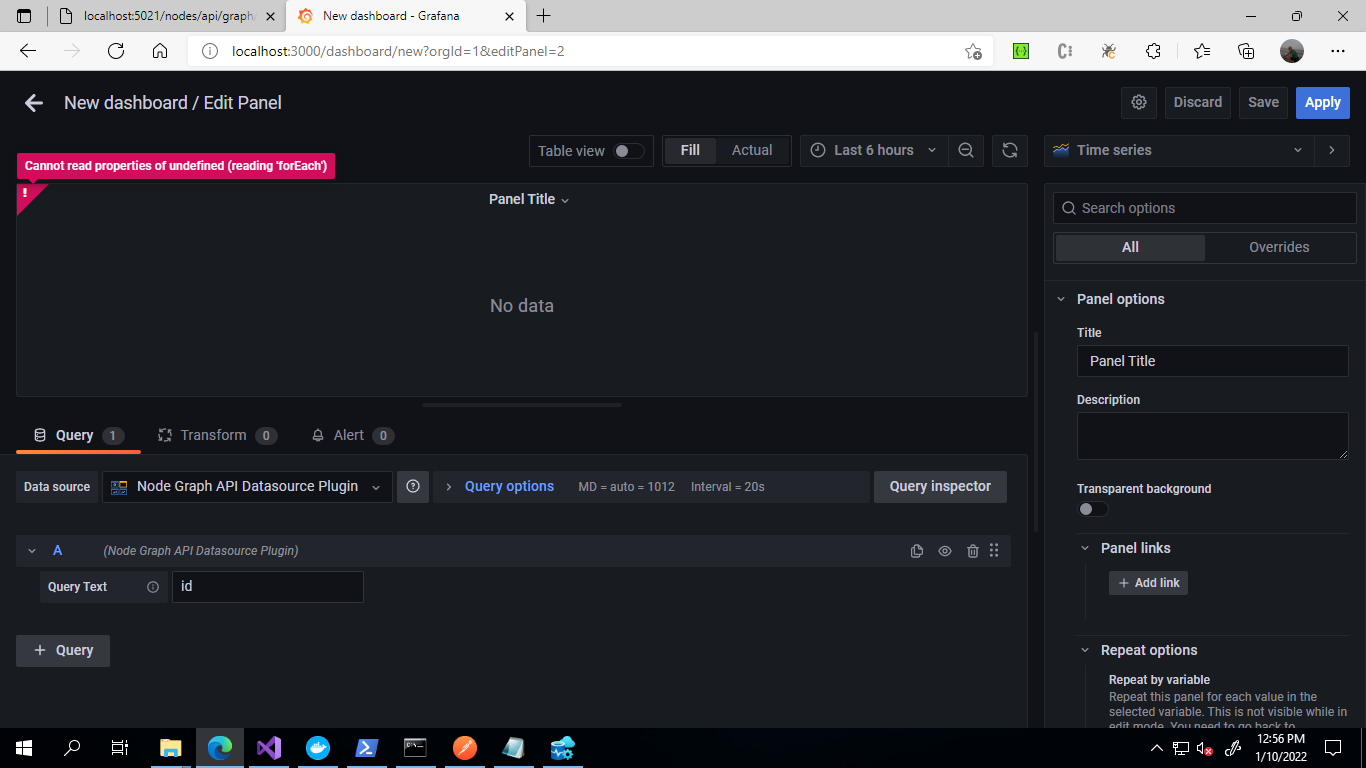1366x768 pixels.
Task: Open the Edge settings and more menu
Action: coord(1338,51)
